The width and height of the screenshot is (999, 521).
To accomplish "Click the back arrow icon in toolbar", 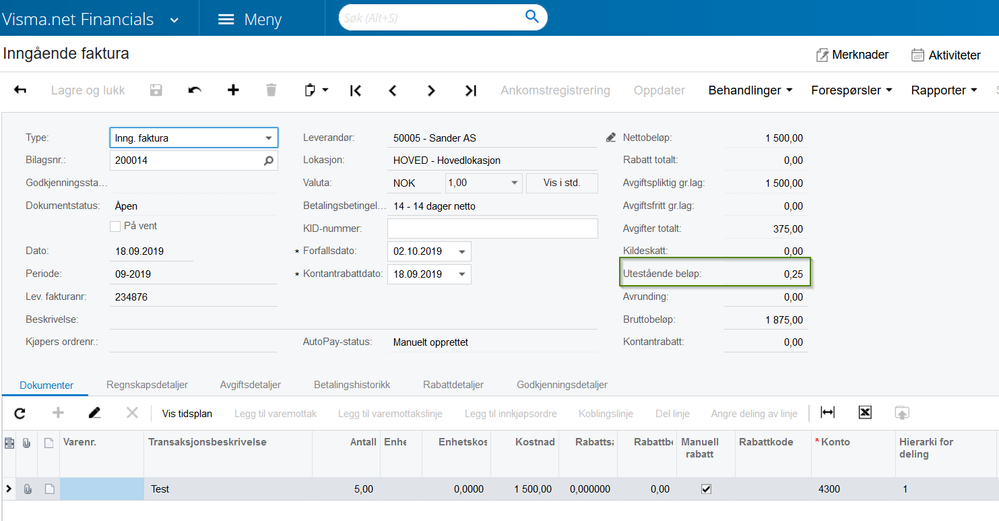I will [x=20, y=90].
